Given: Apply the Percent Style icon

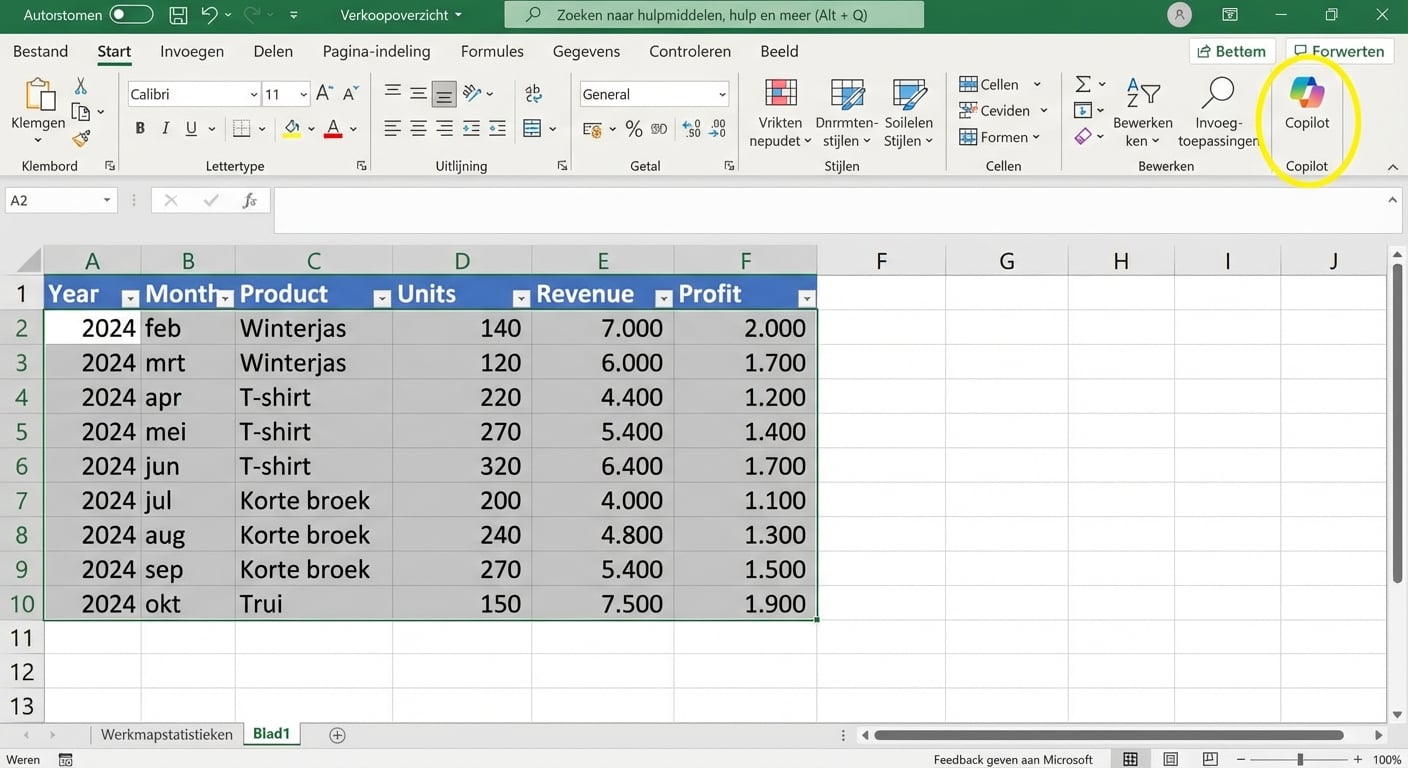Looking at the screenshot, I should 633,128.
